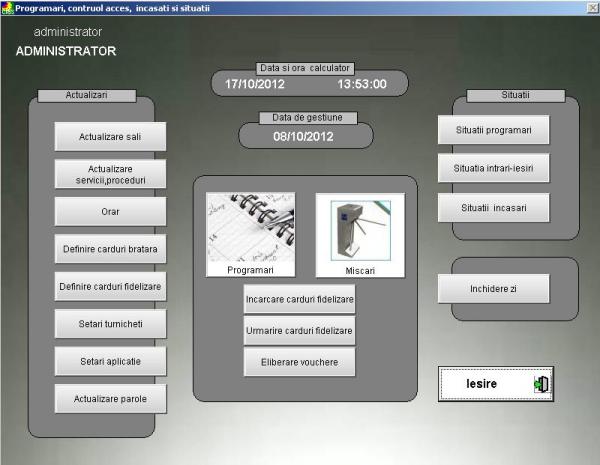Screen dimensions: 600x465
Task: Open Definire carduri fidelizare
Action: click(110, 286)
